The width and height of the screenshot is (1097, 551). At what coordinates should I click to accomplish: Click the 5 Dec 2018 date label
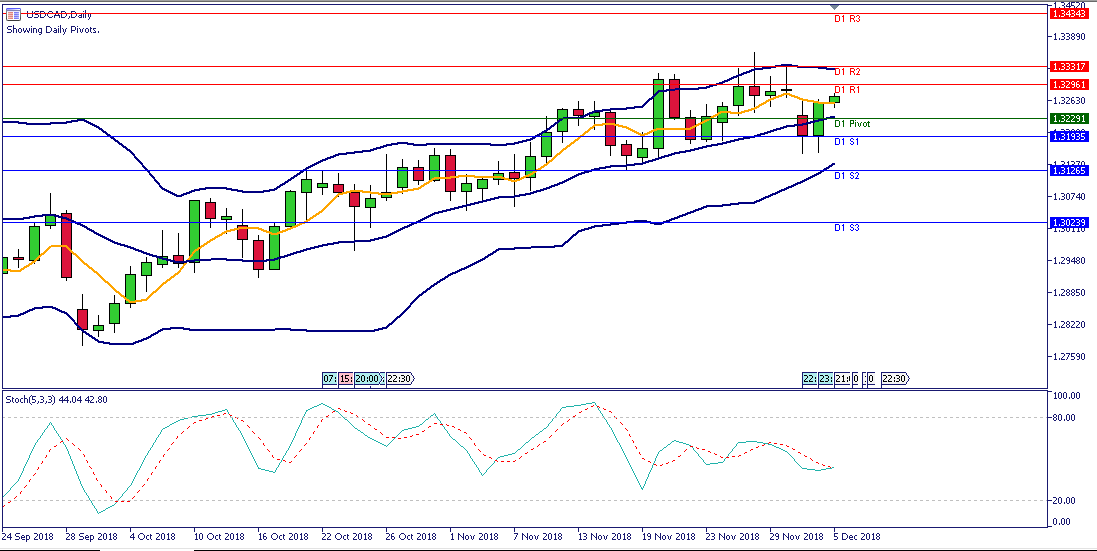point(857,537)
